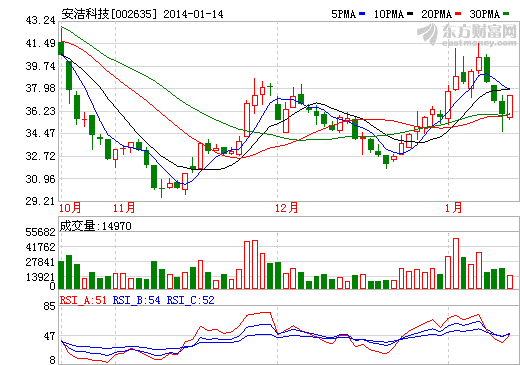This screenshot has width=520, height=365.
Task: Select the 10月 month marker
Action: [x=70, y=208]
